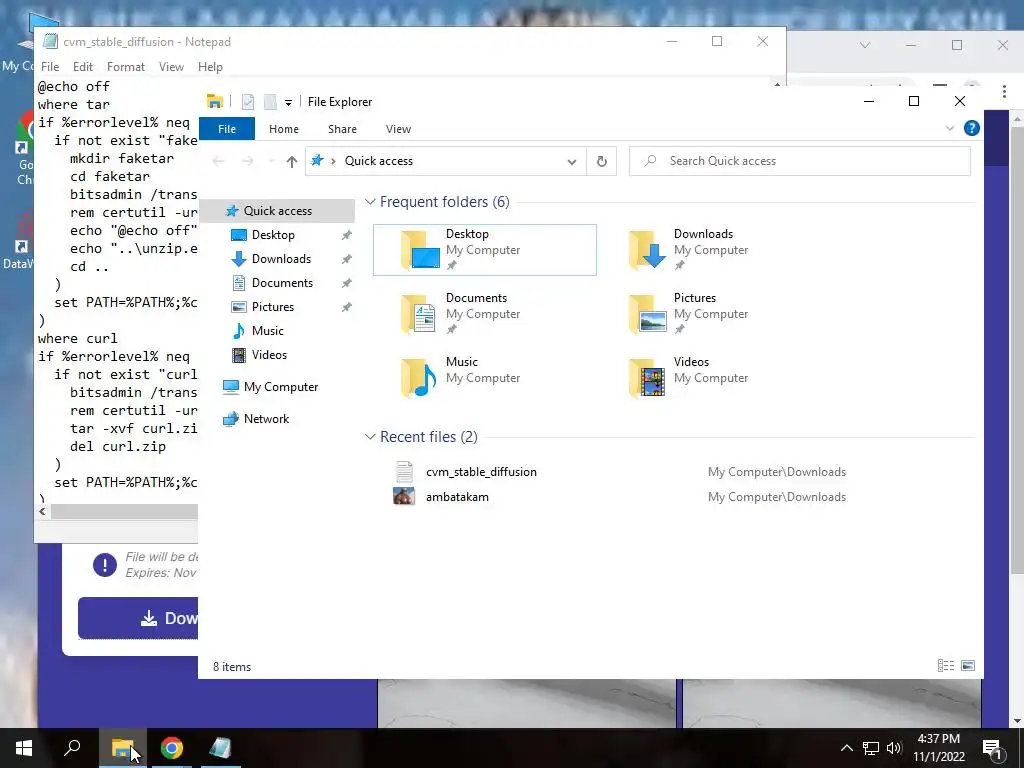
Task: Select ambatakam recent file
Action: 457,496
